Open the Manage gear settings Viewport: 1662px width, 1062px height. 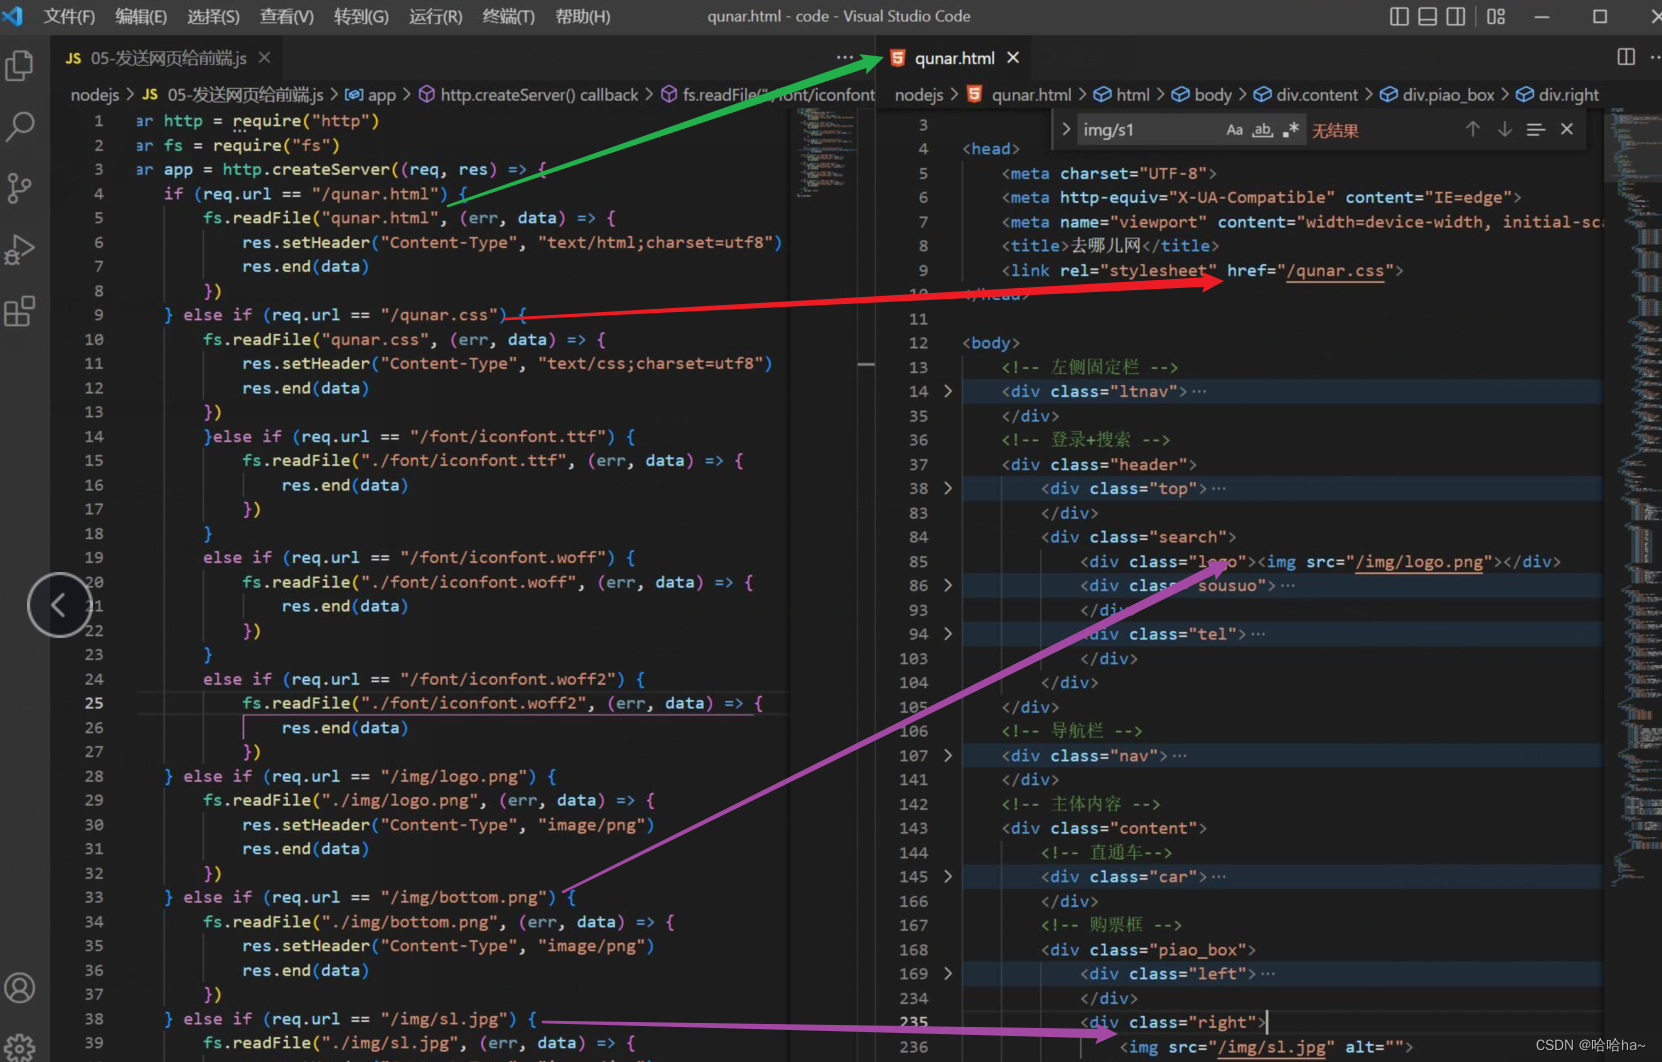[20, 1046]
